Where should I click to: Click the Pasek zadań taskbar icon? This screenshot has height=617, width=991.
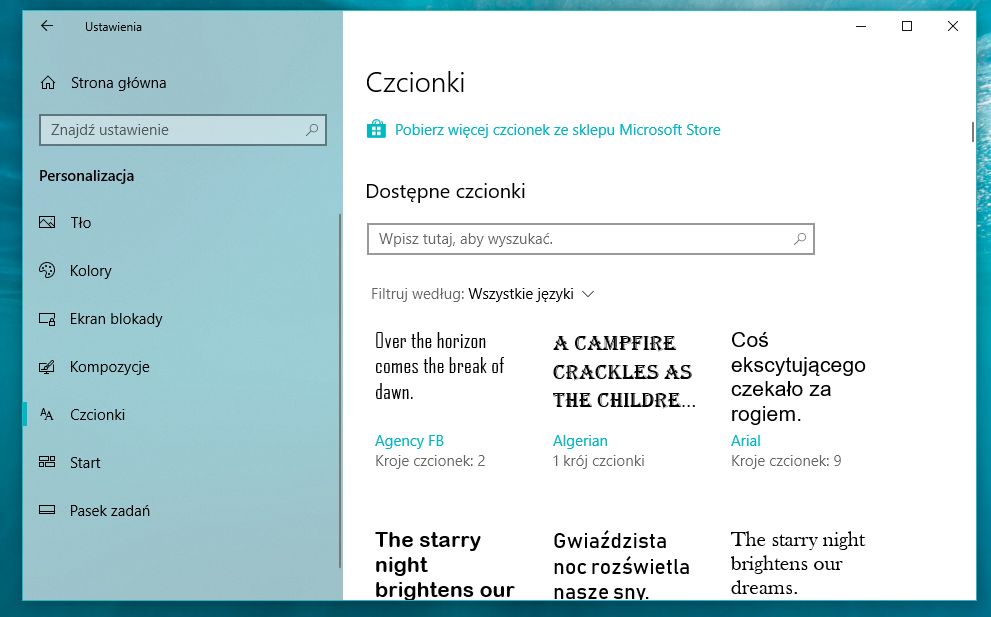tap(47, 511)
